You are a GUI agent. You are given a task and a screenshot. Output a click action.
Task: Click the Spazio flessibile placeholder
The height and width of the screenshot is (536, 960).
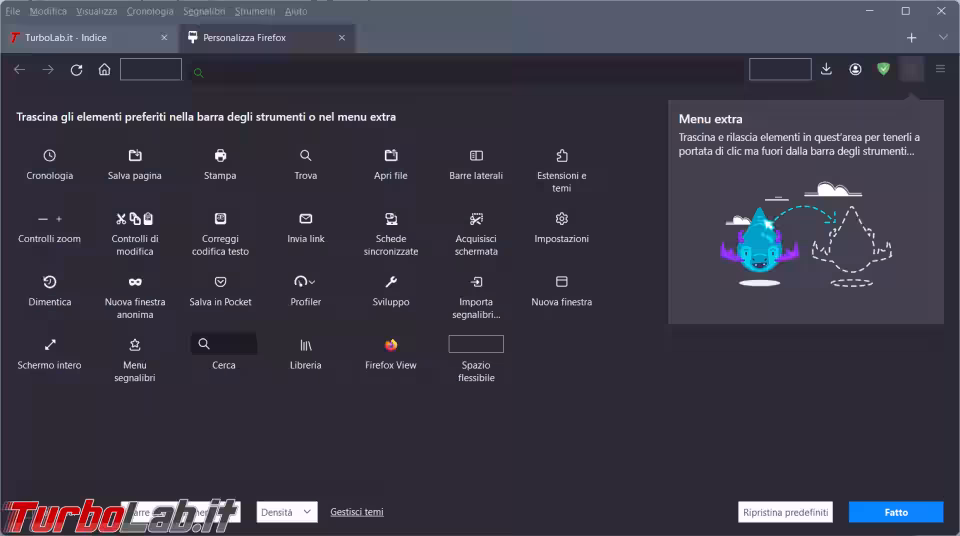tap(476, 344)
